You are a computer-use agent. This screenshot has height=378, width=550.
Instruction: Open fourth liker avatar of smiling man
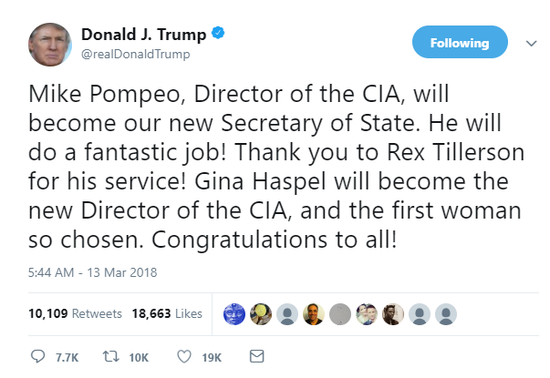tap(314, 314)
